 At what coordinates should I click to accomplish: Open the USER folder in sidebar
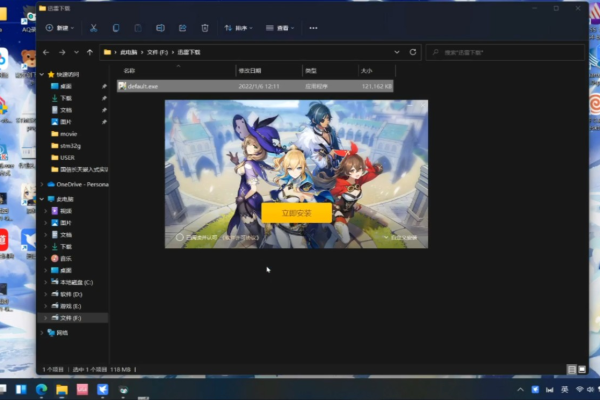[x=67, y=158]
